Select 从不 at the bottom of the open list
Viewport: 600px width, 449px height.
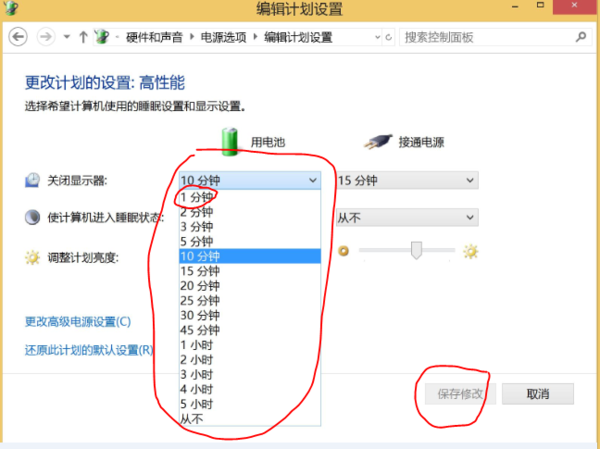(250, 419)
